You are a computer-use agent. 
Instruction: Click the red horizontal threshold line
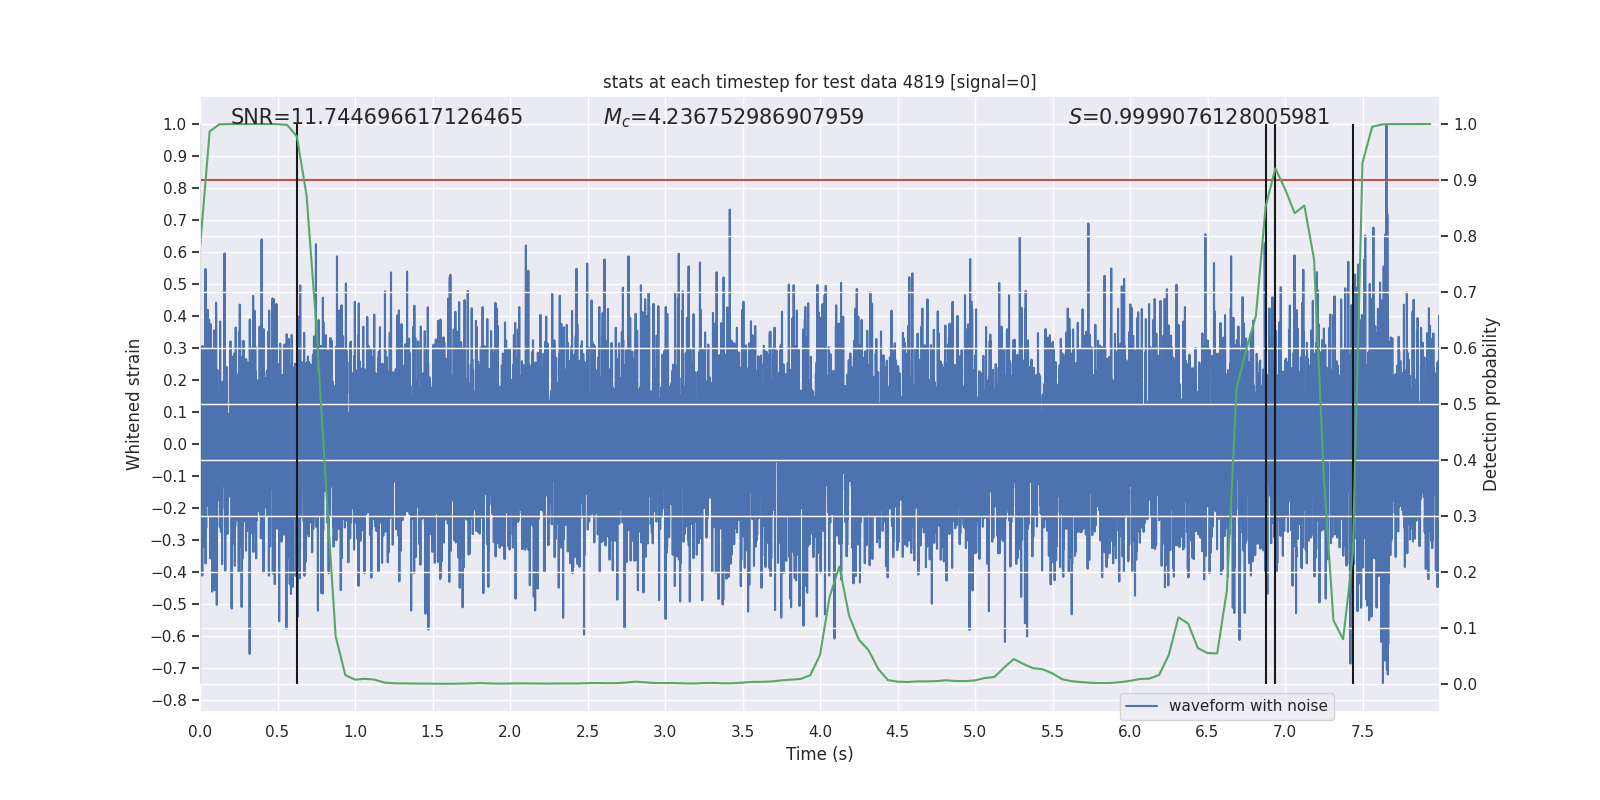pyautogui.click(x=700, y=180)
